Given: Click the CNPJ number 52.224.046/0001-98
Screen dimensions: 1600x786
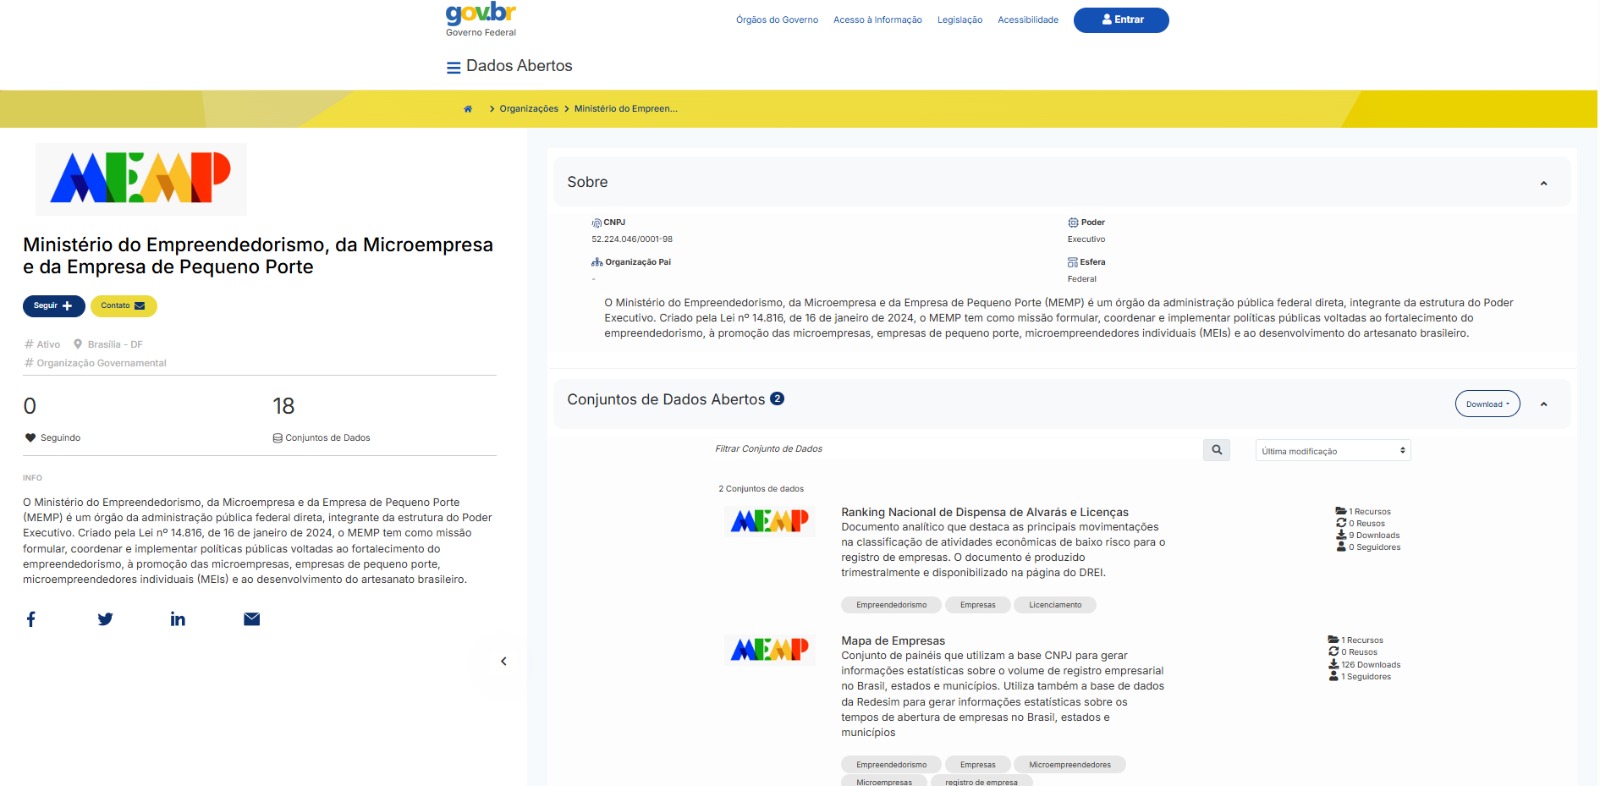Looking at the screenshot, I should 632,240.
